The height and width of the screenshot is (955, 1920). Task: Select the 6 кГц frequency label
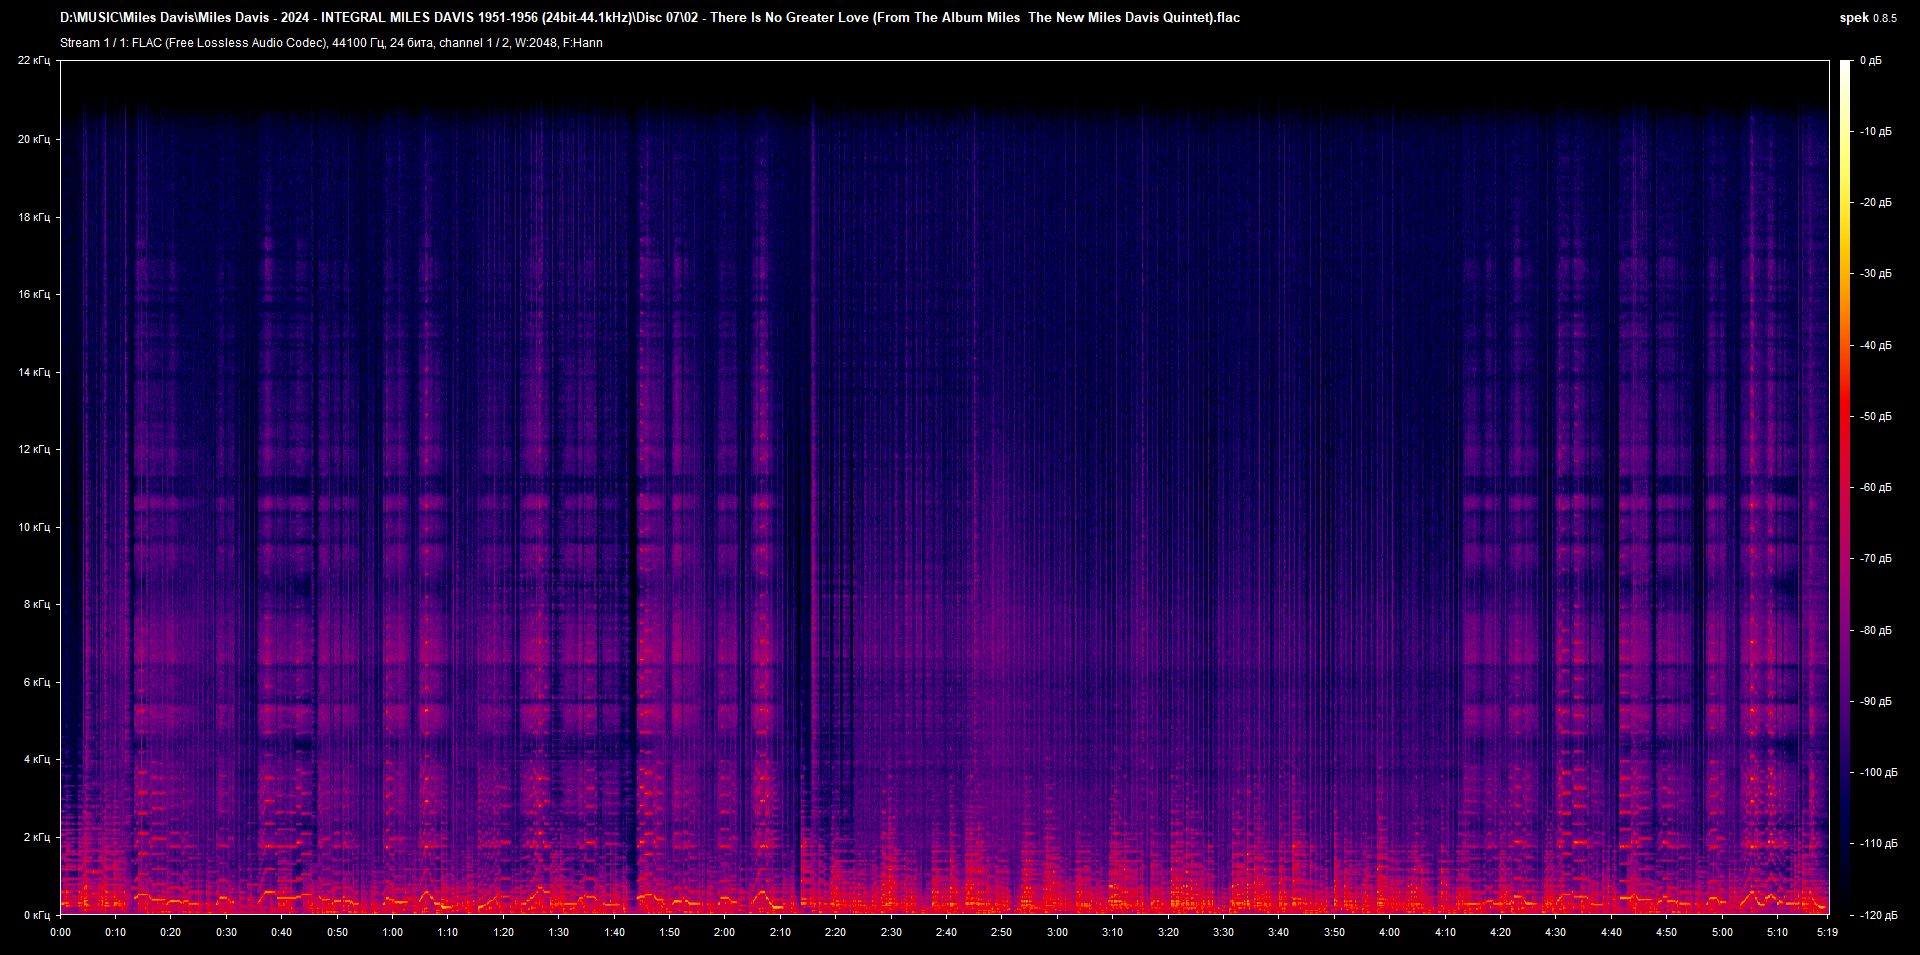[36, 682]
